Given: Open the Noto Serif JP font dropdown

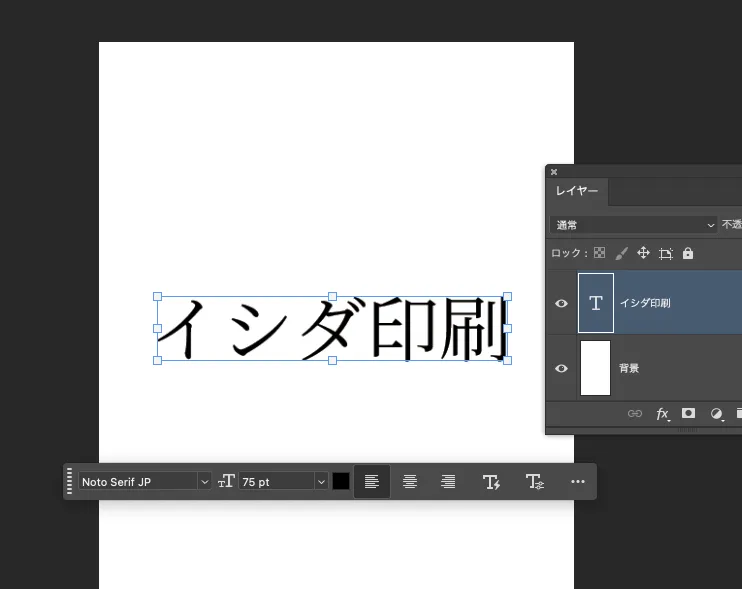Looking at the screenshot, I should pos(204,482).
